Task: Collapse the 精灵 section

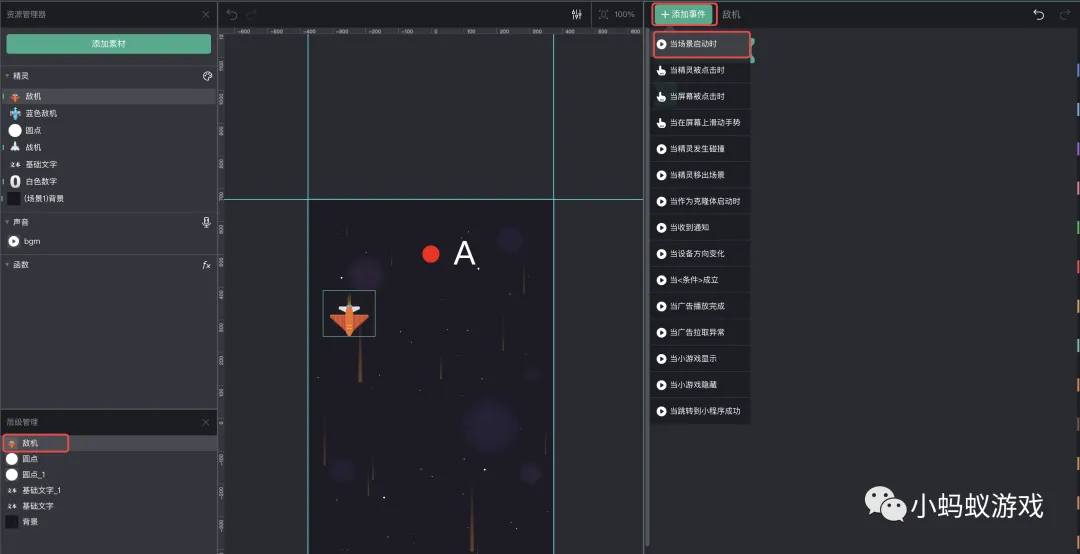Action: [x=7, y=76]
